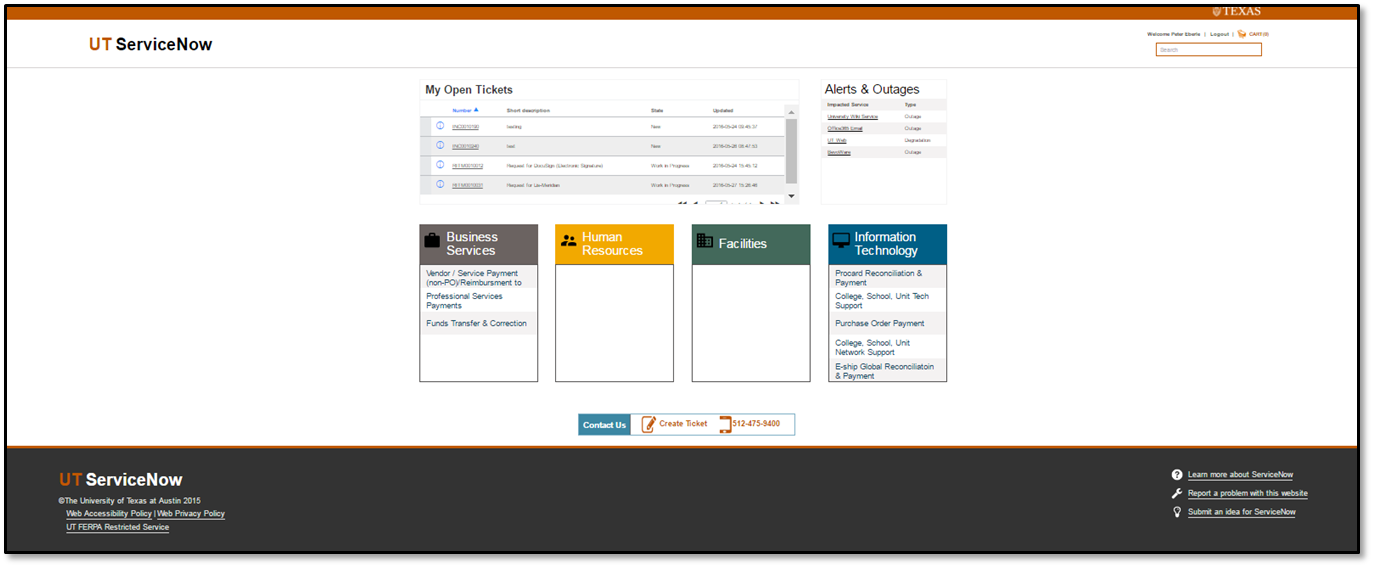The image size is (1373, 567).
Task: Click in the Search field
Action: point(1208,49)
